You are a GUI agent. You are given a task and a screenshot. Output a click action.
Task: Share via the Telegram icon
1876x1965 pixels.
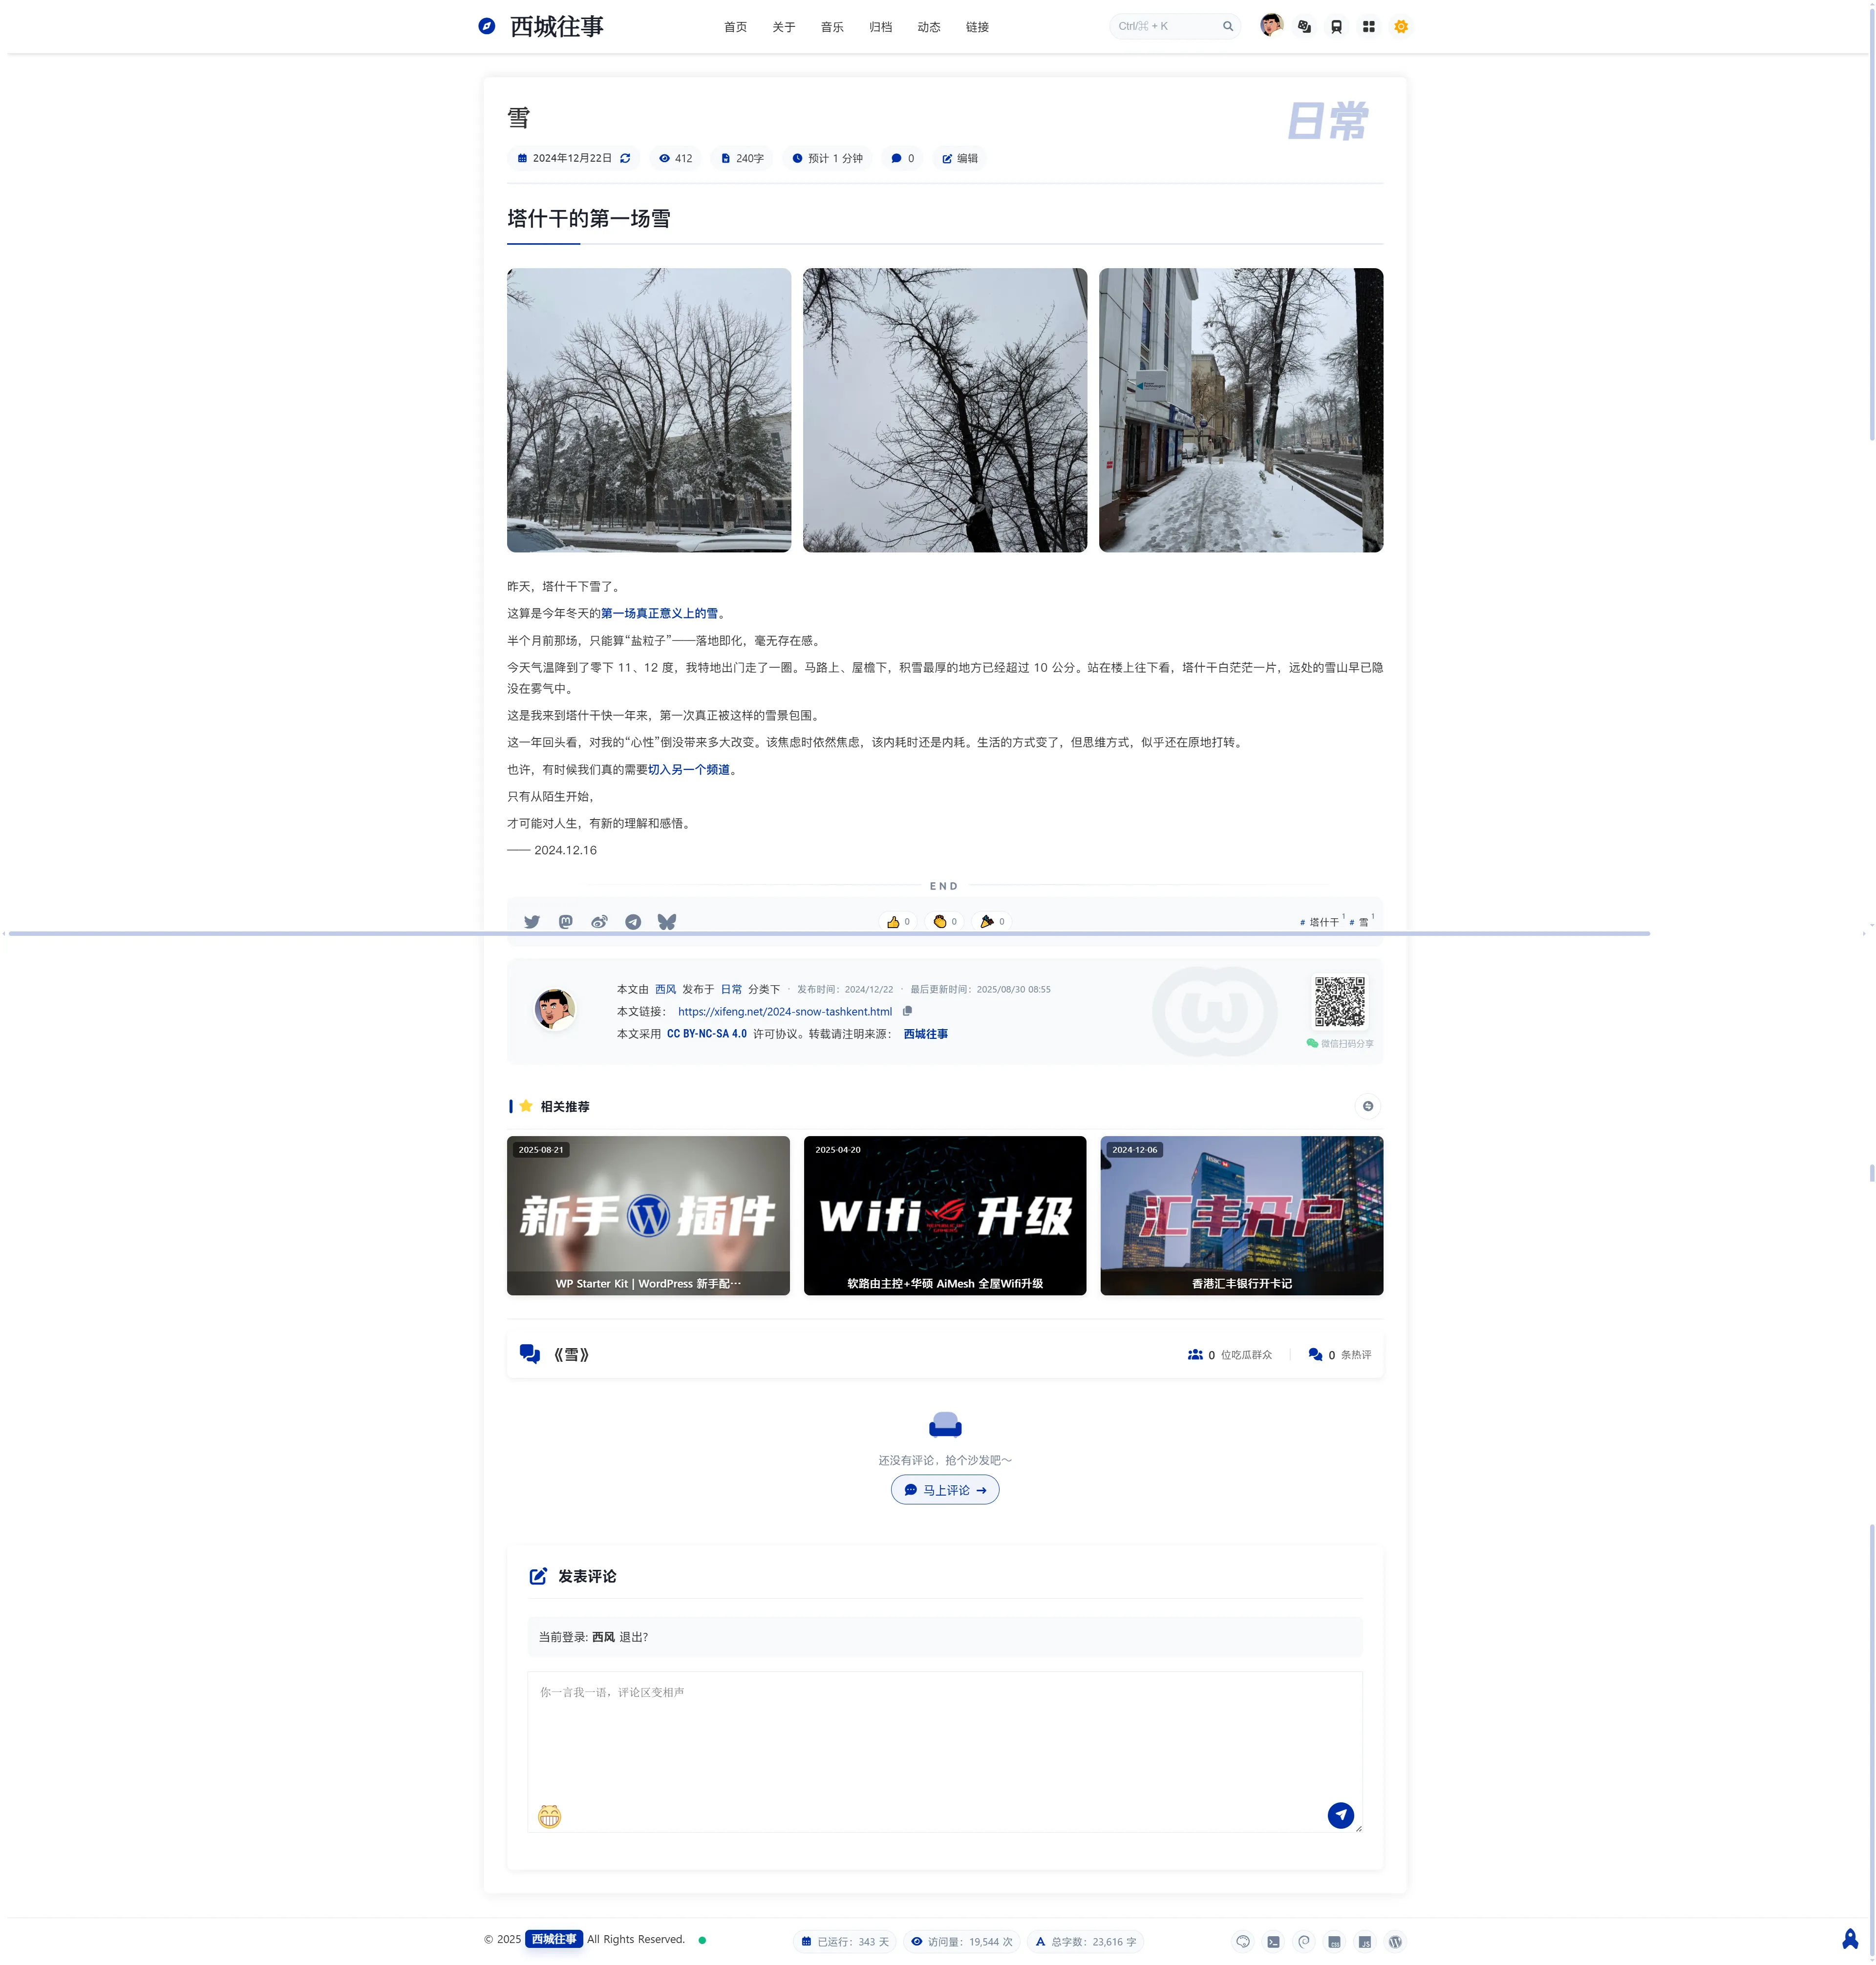tap(633, 922)
